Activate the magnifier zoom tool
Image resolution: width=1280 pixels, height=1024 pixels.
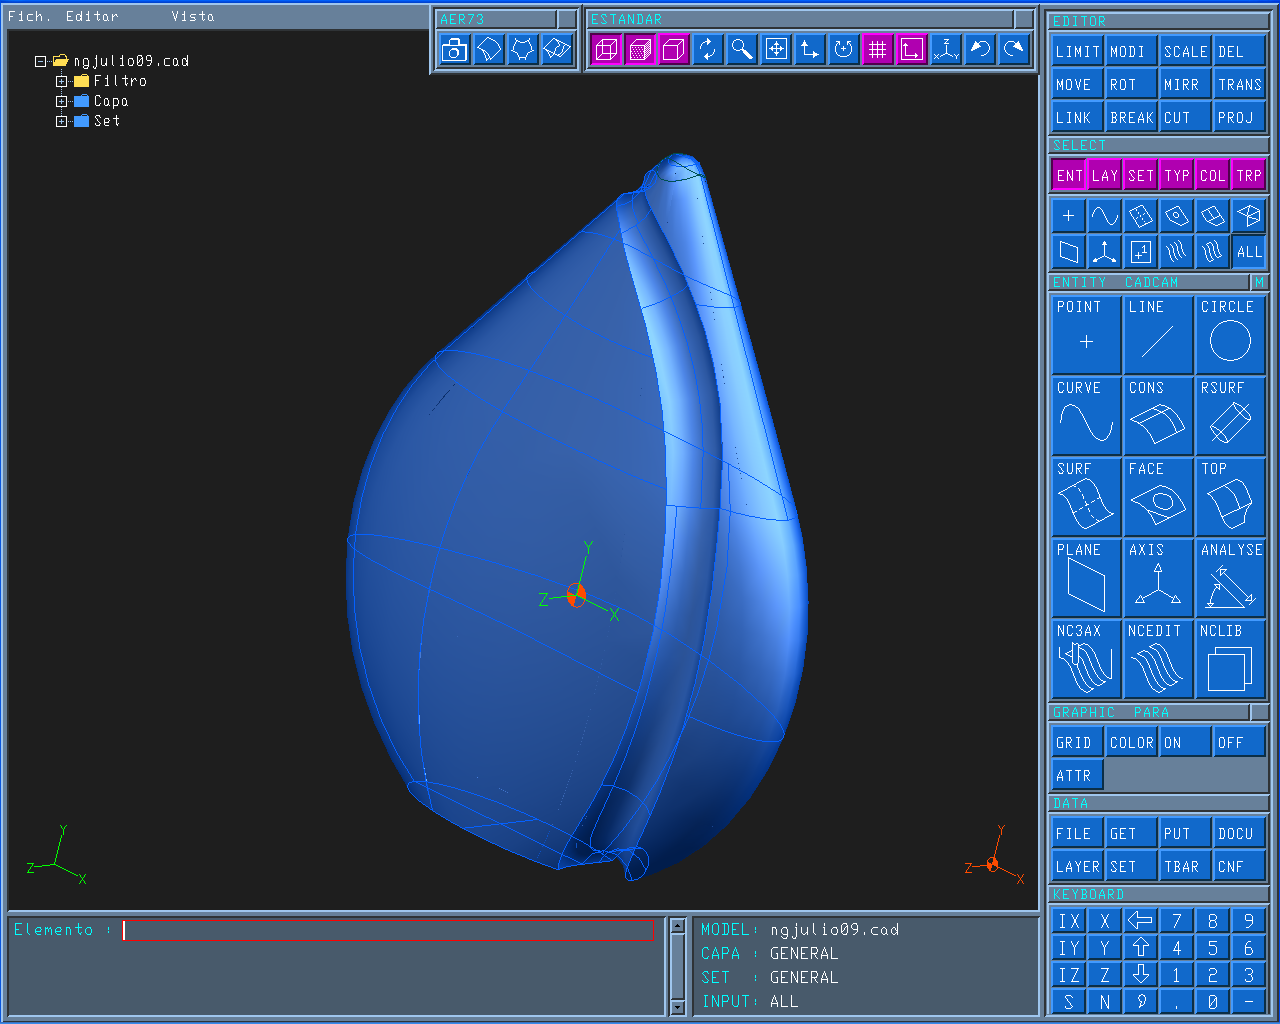742,49
